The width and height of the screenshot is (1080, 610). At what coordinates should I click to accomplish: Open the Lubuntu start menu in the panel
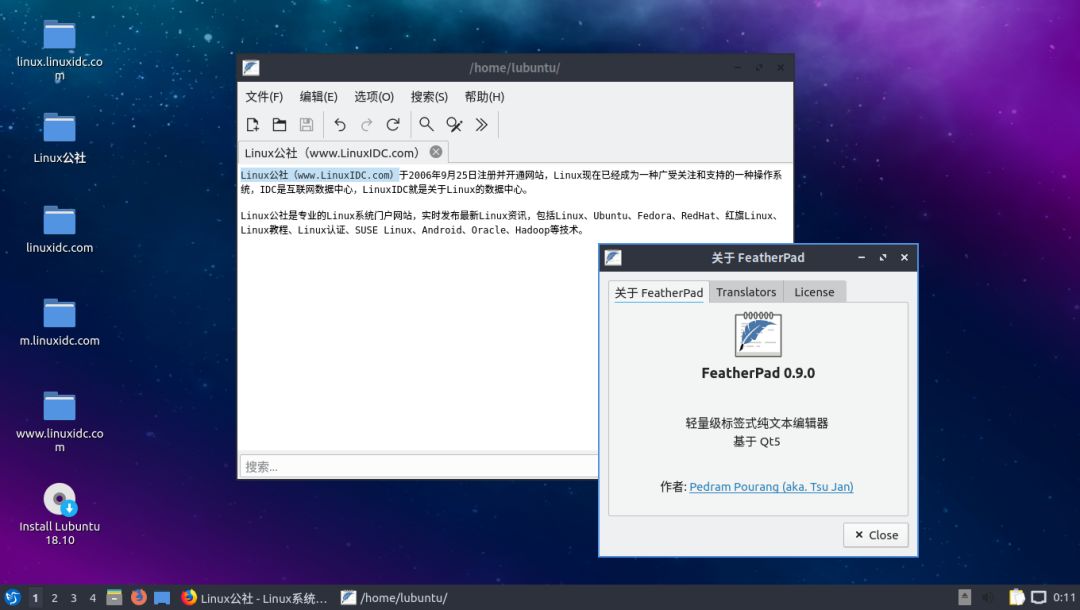point(12,598)
